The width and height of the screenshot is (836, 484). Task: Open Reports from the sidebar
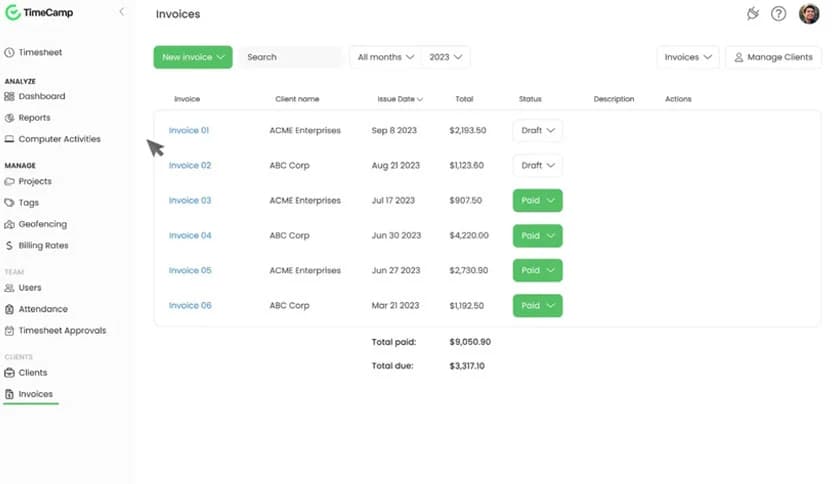tap(34, 118)
